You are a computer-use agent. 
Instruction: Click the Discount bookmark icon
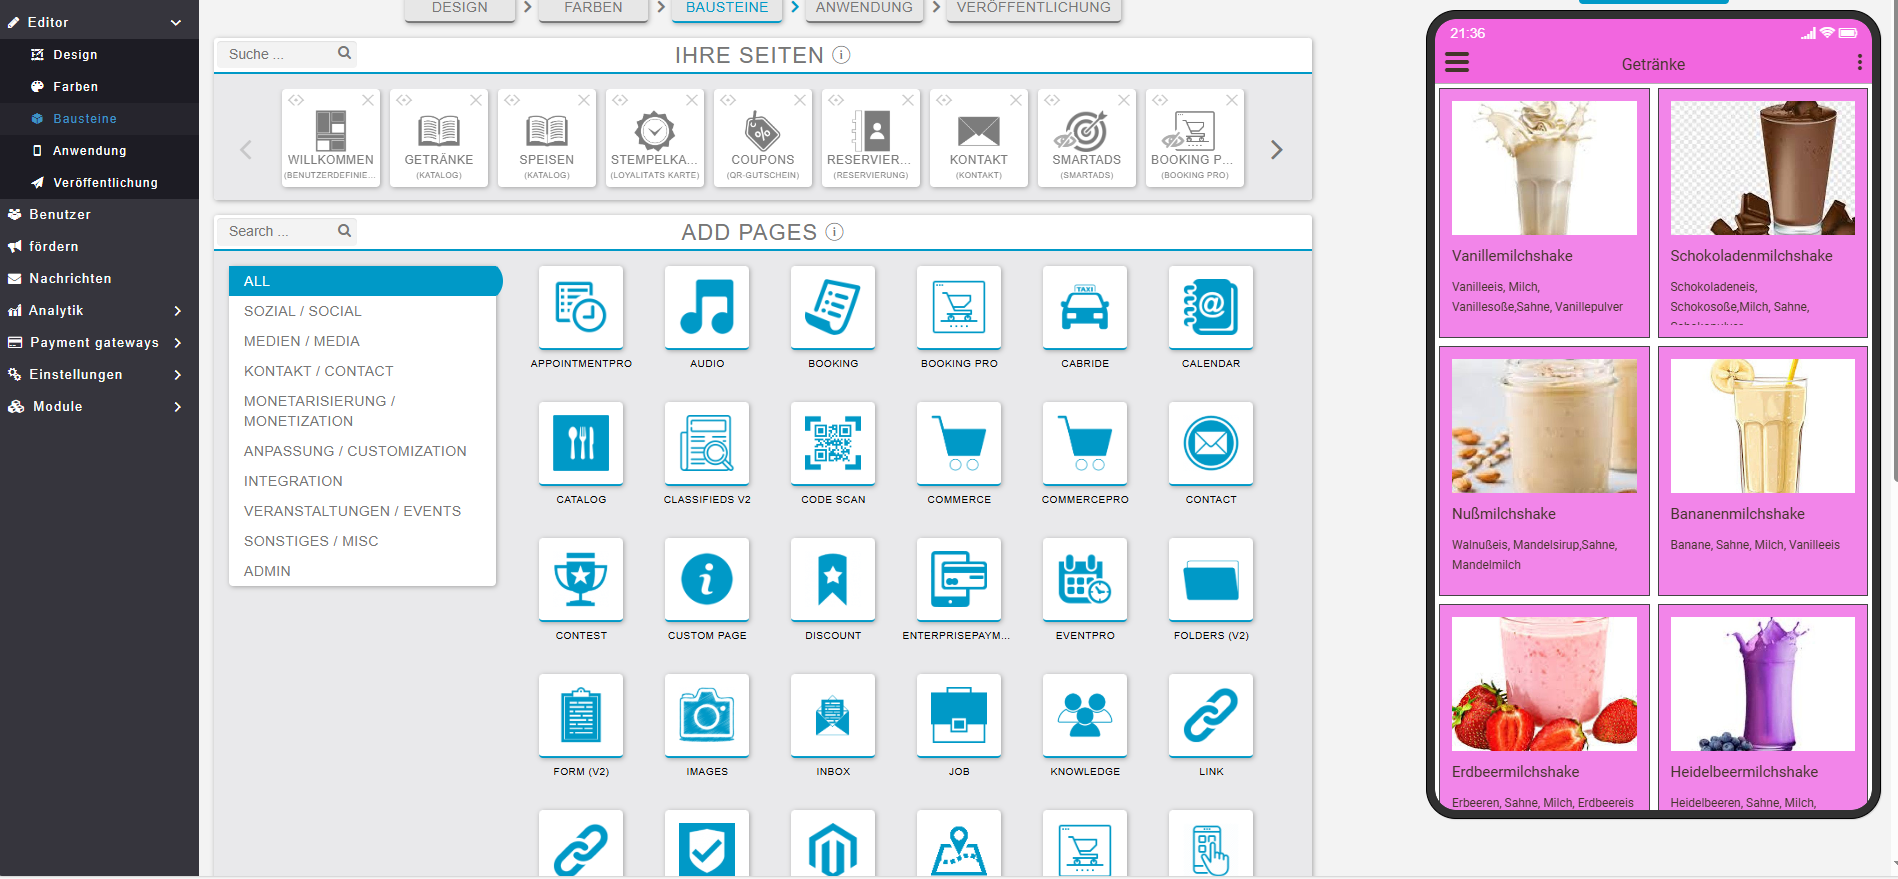(833, 579)
